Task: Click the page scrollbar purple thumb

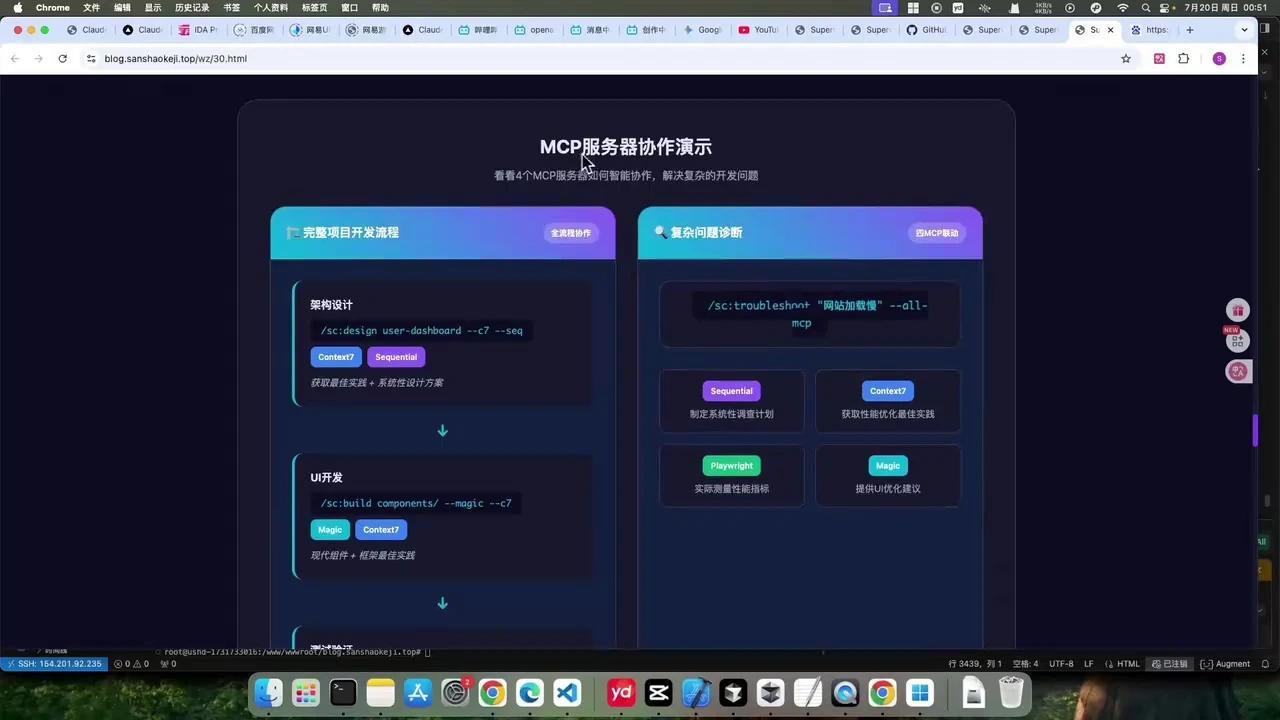Action: [x=1255, y=431]
